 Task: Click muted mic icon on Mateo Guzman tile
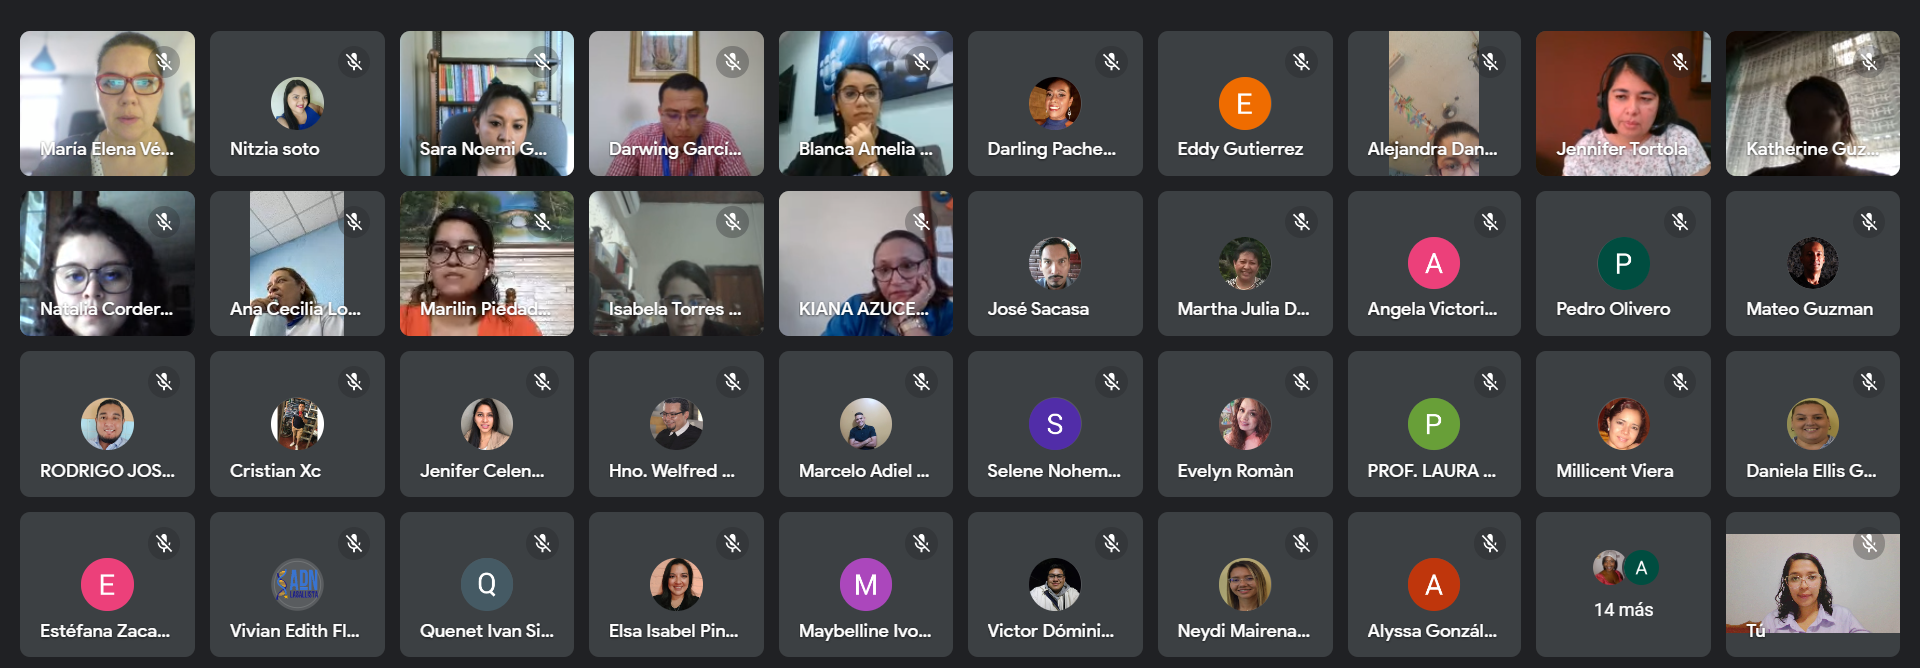tap(1869, 222)
